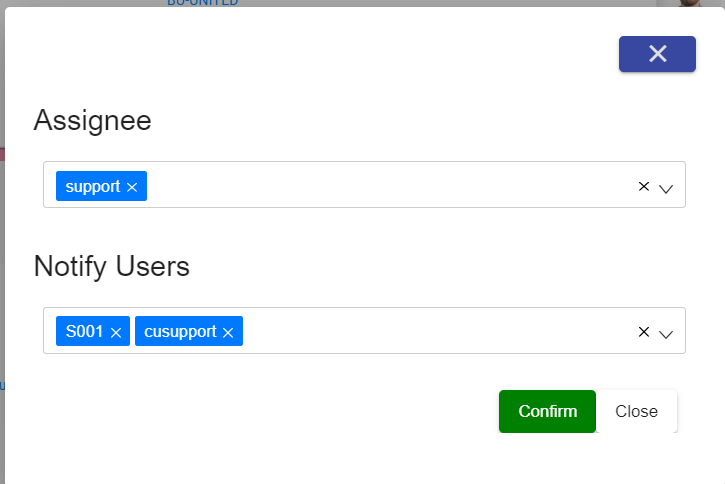This screenshot has height=484, width=725.
Task: Focus the Notify Users select input area
Action: pos(440,332)
